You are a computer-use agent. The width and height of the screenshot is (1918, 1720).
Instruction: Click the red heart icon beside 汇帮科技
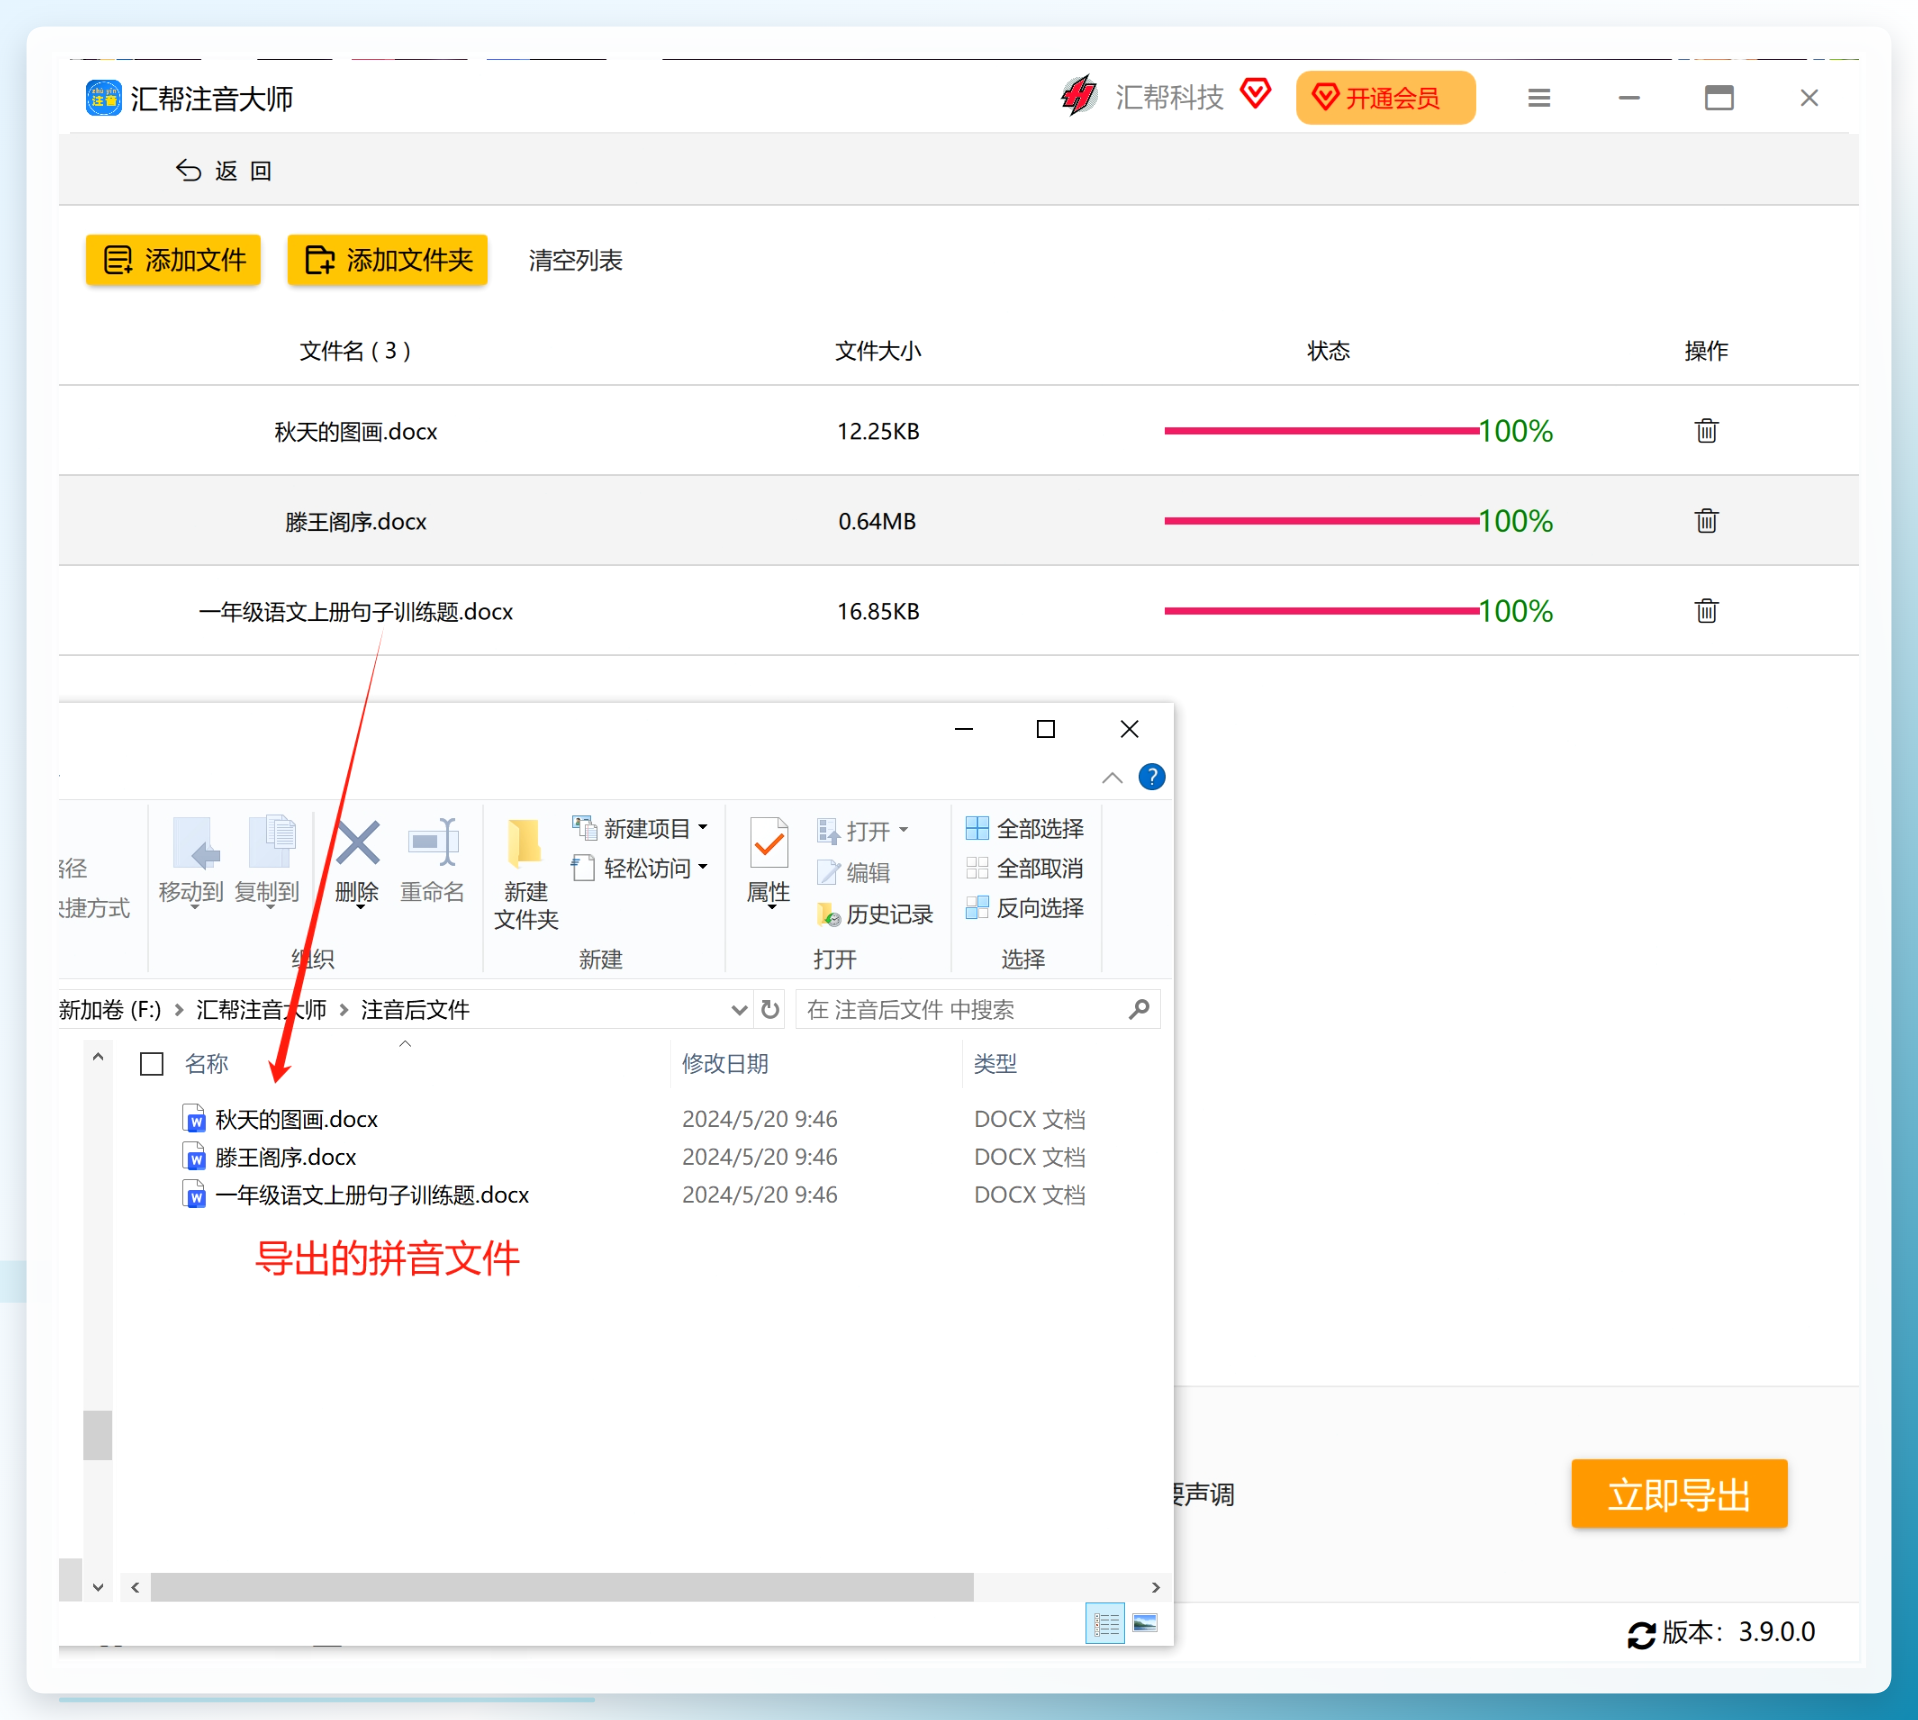(1256, 94)
